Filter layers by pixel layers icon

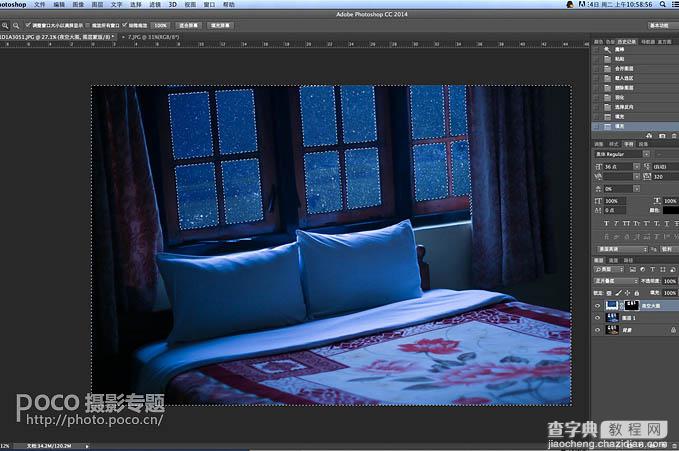coord(633,269)
